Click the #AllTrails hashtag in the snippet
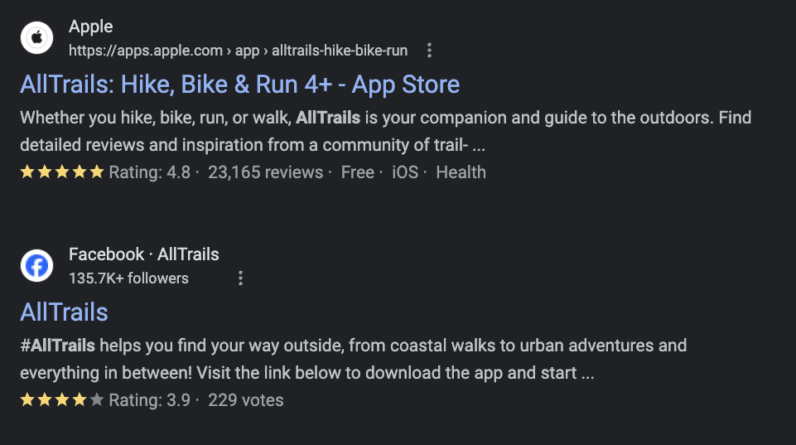Viewport: 796px width, 445px height. 58,347
